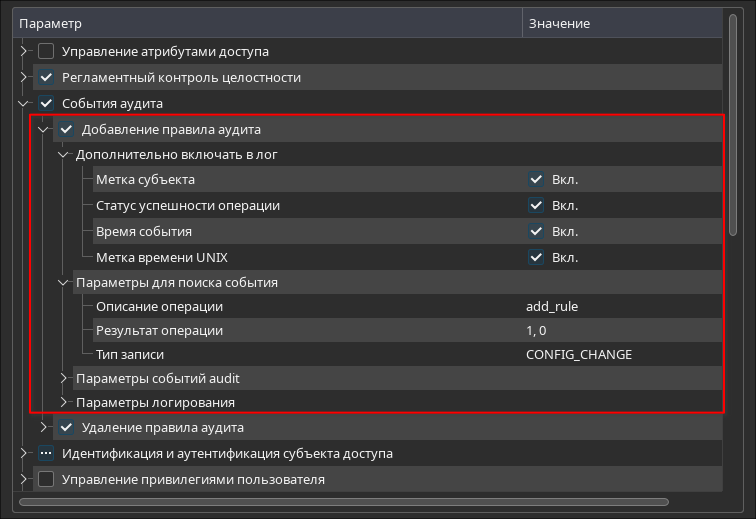This screenshot has width=756, height=519.
Task: Expand Параметры событий audit node
Action: (x=63, y=378)
